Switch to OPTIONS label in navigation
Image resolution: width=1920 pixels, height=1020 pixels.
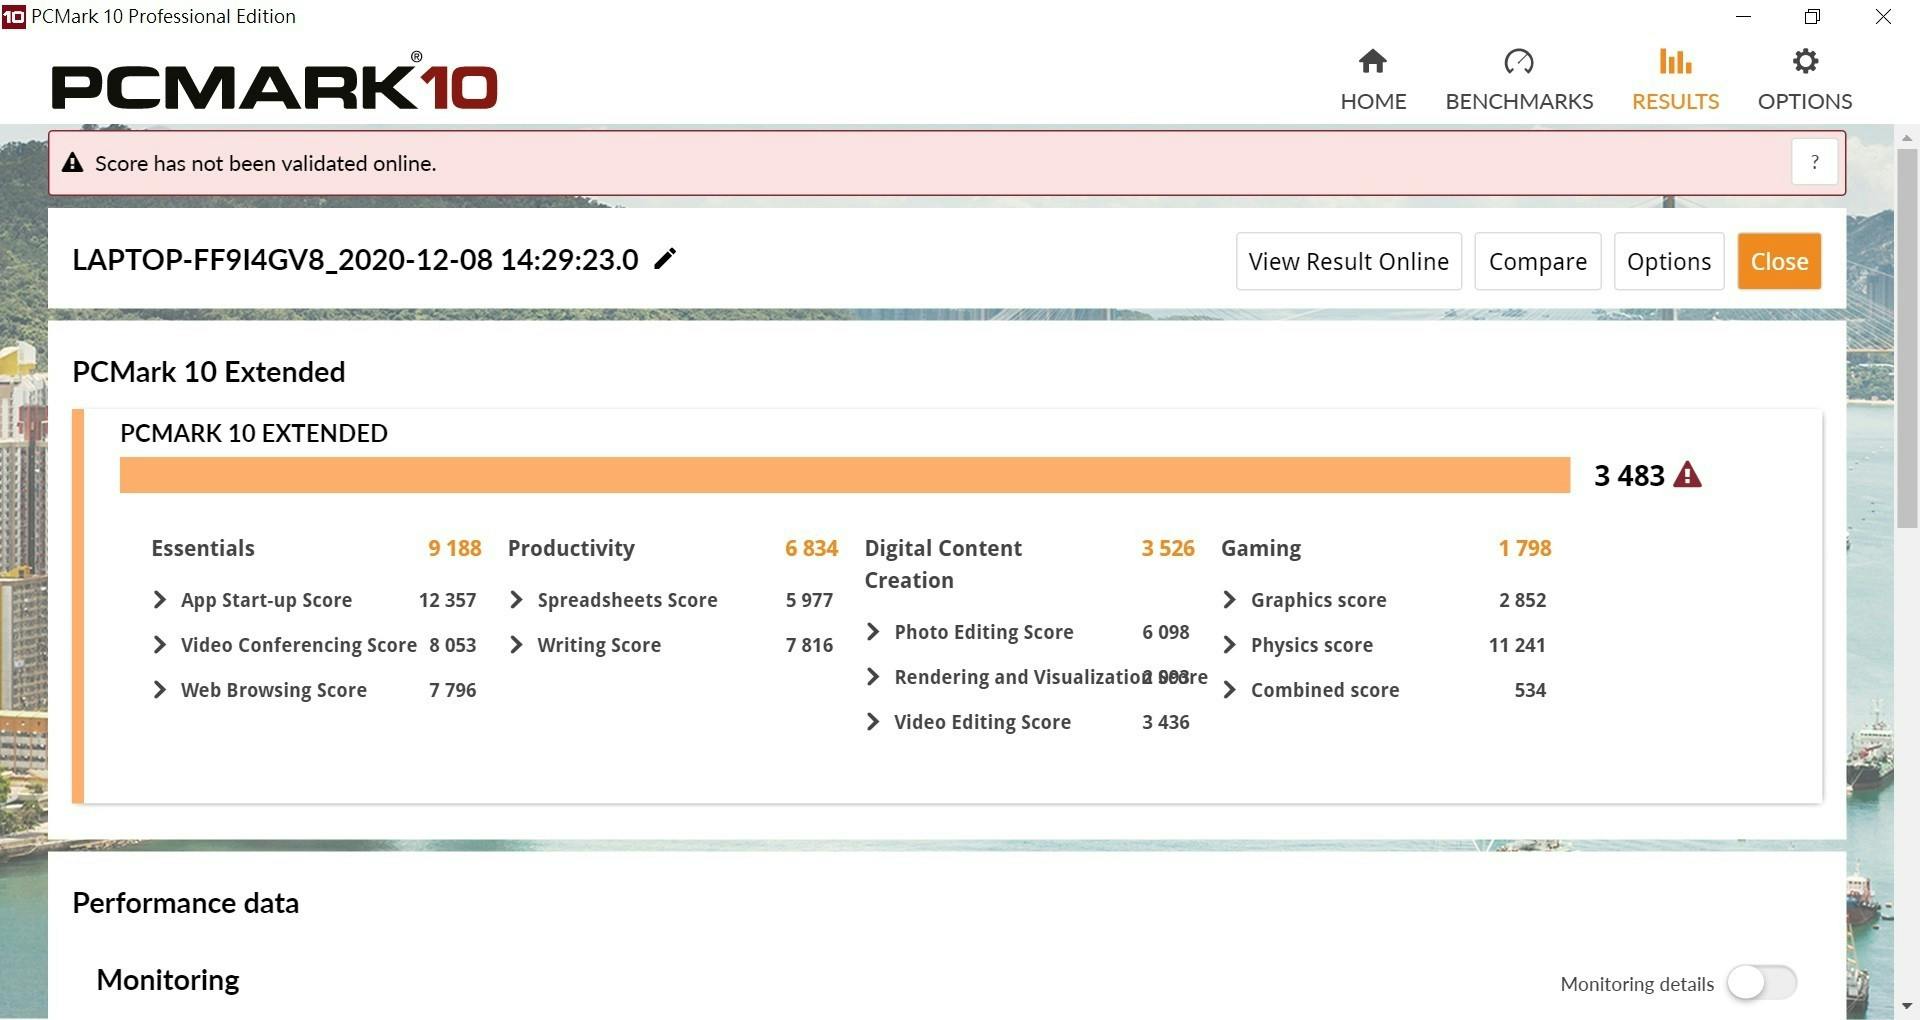pyautogui.click(x=1805, y=101)
